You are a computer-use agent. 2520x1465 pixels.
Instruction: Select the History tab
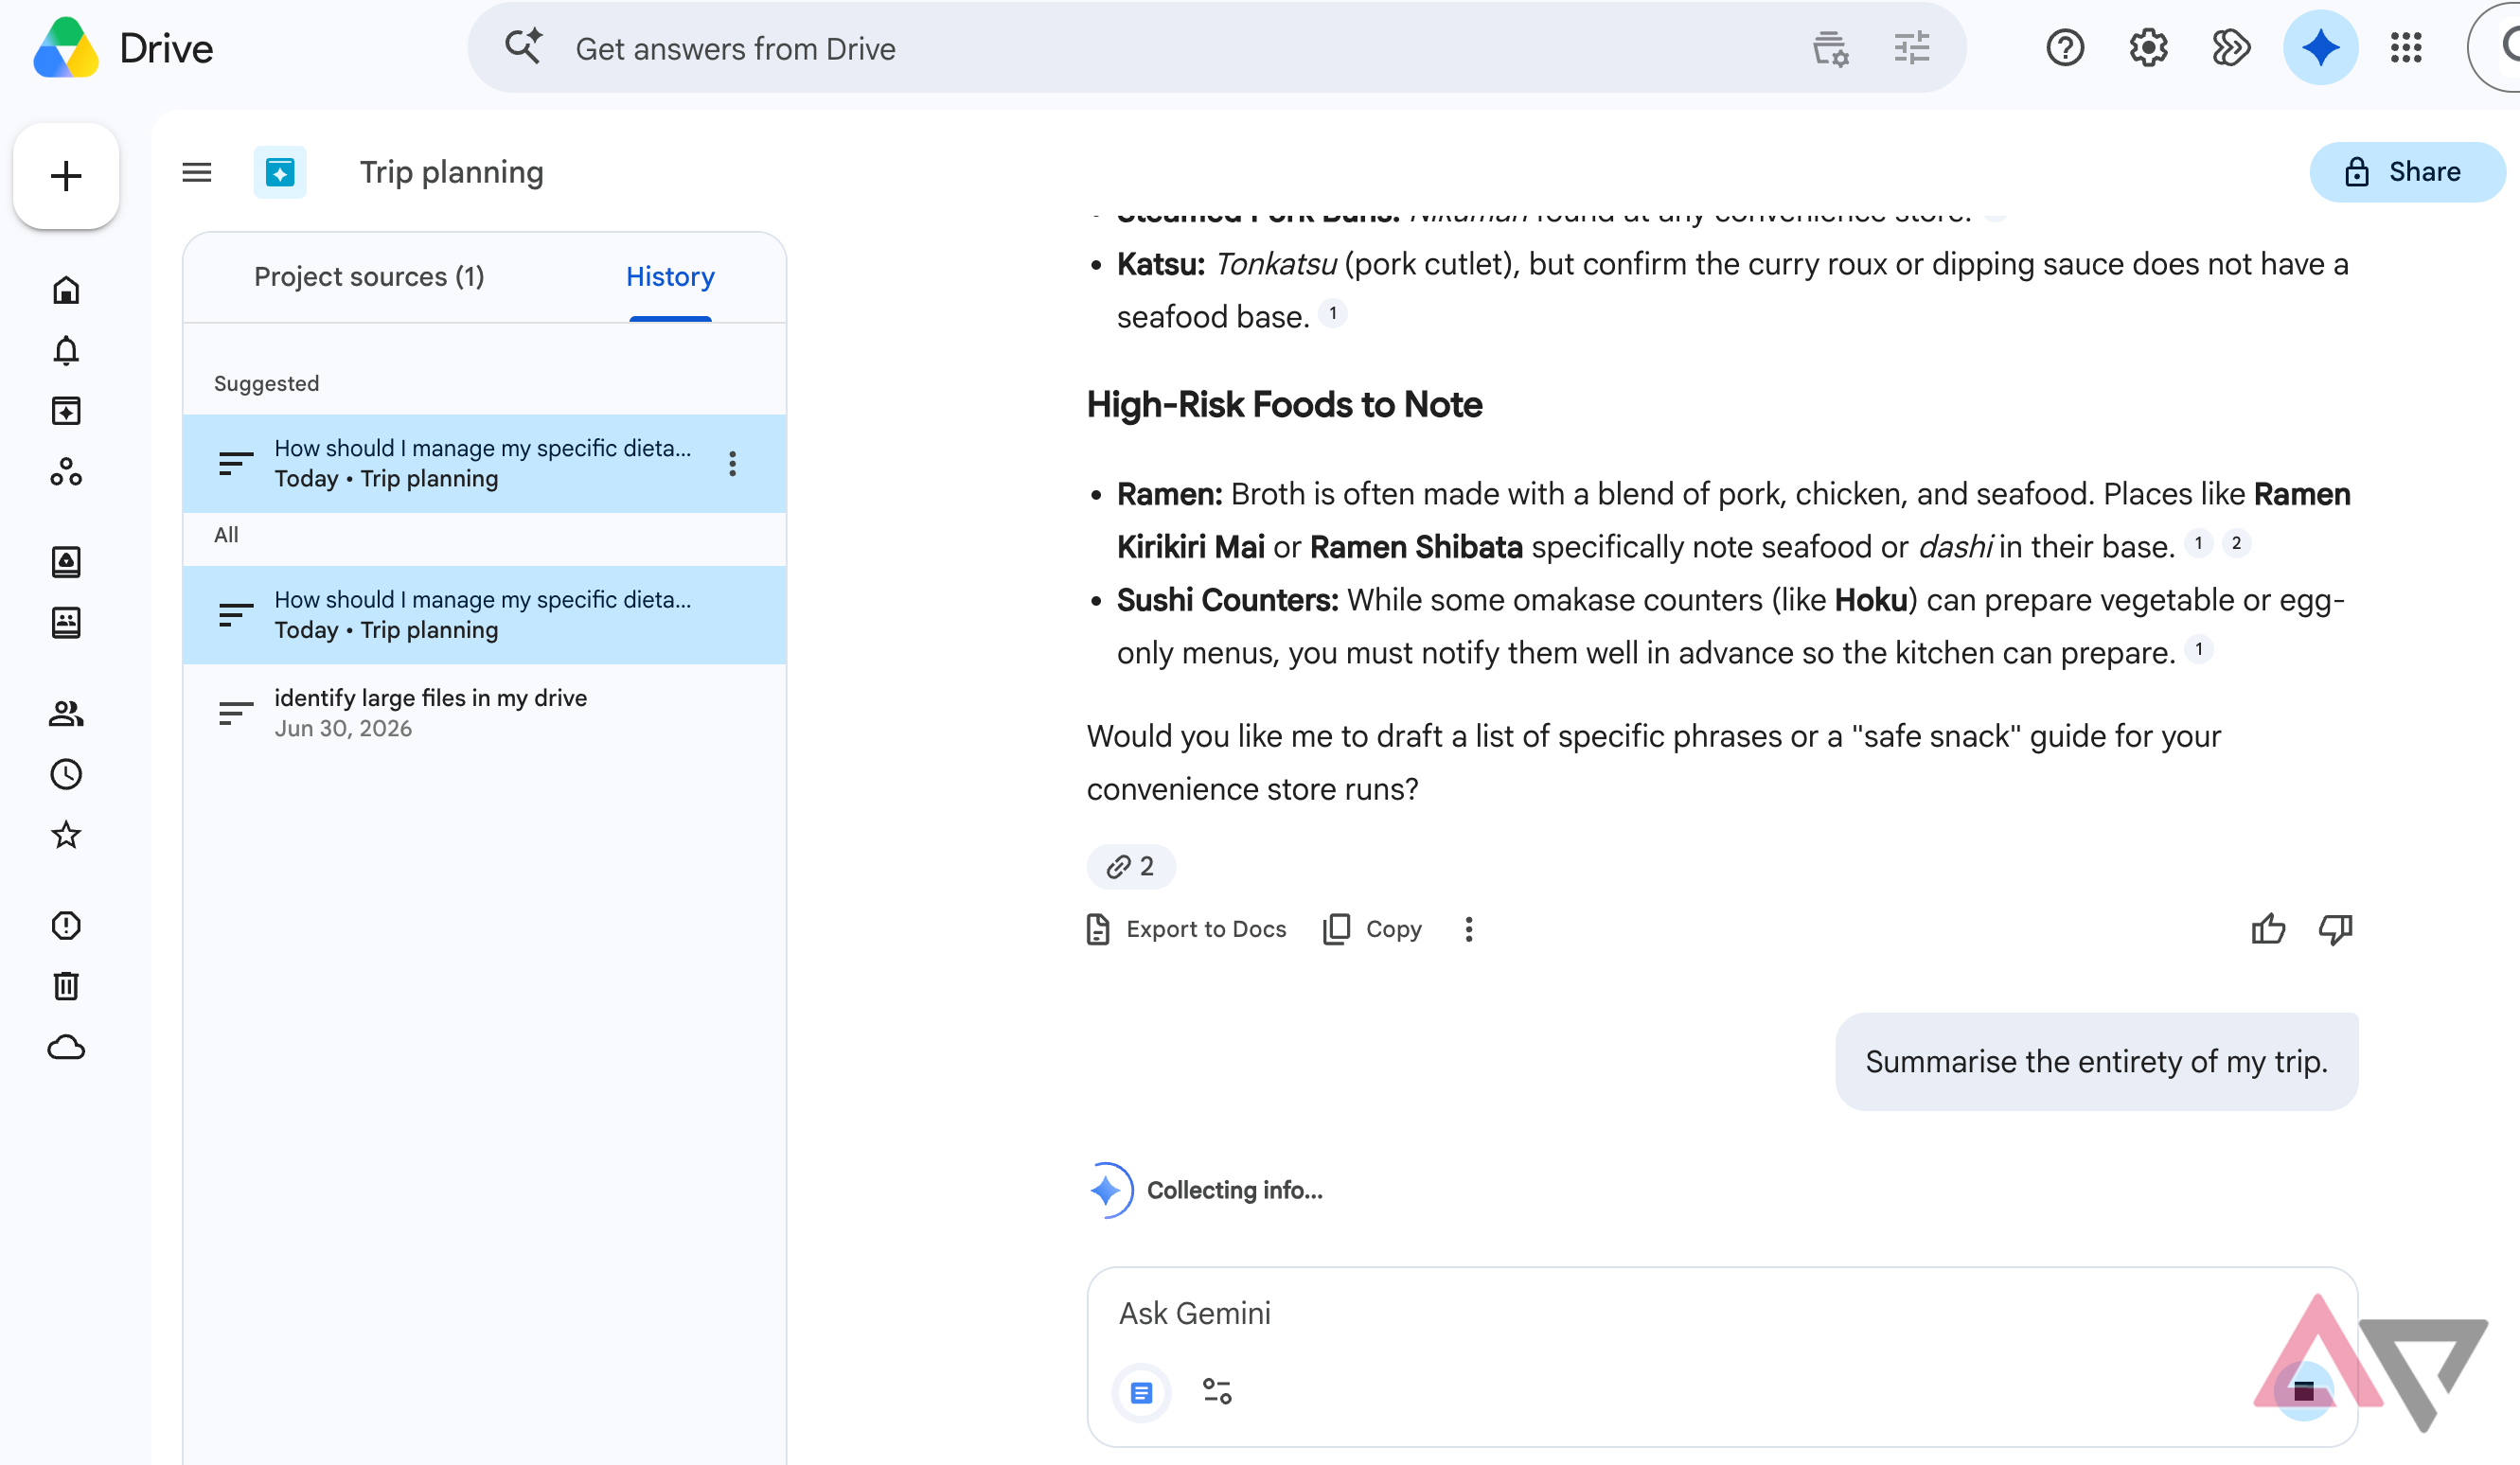point(670,277)
